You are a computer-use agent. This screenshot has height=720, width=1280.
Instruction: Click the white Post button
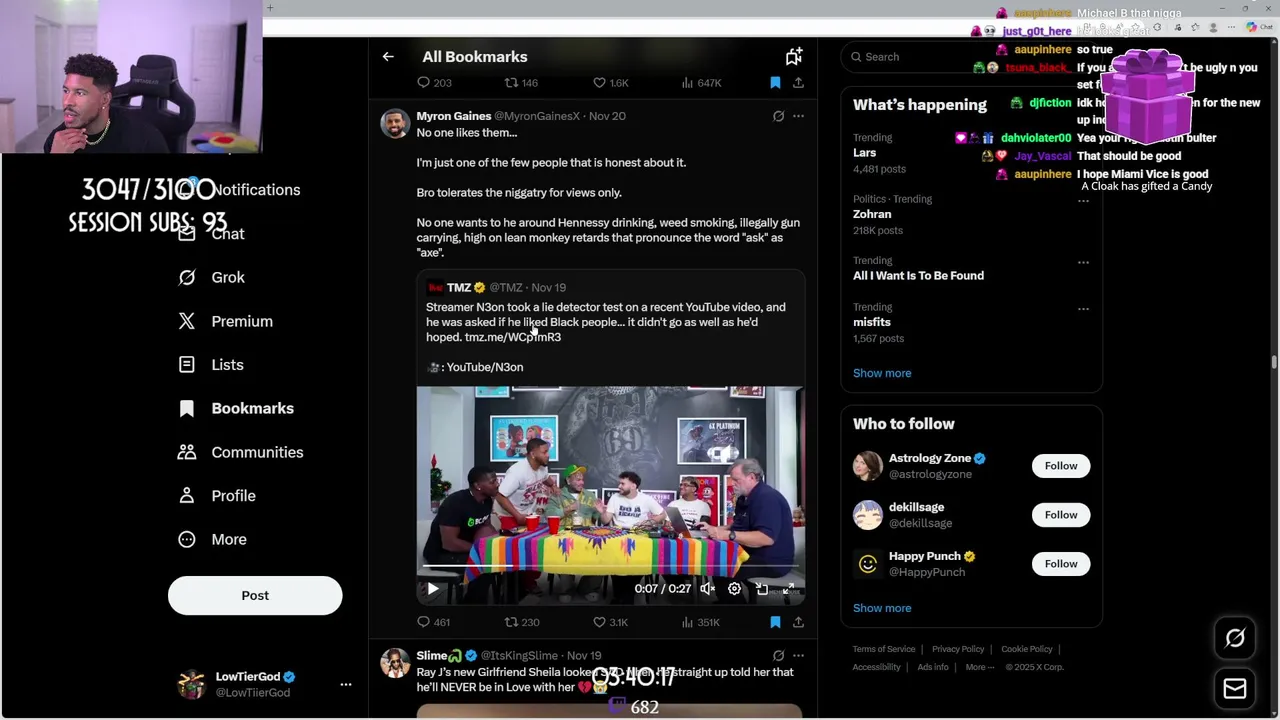(x=255, y=596)
